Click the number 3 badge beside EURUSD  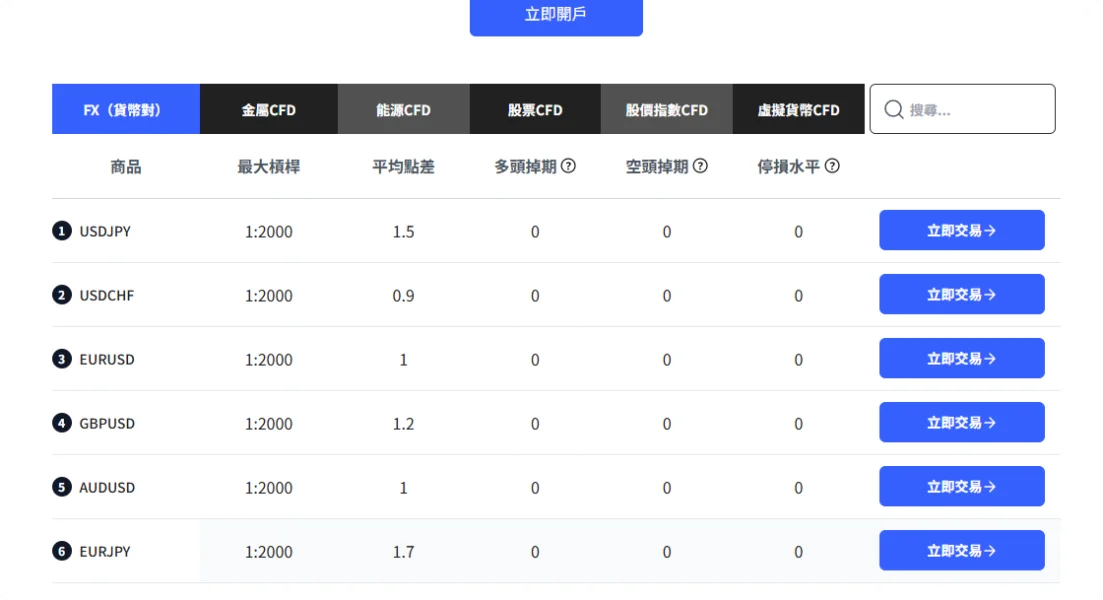tap(62, 359)
